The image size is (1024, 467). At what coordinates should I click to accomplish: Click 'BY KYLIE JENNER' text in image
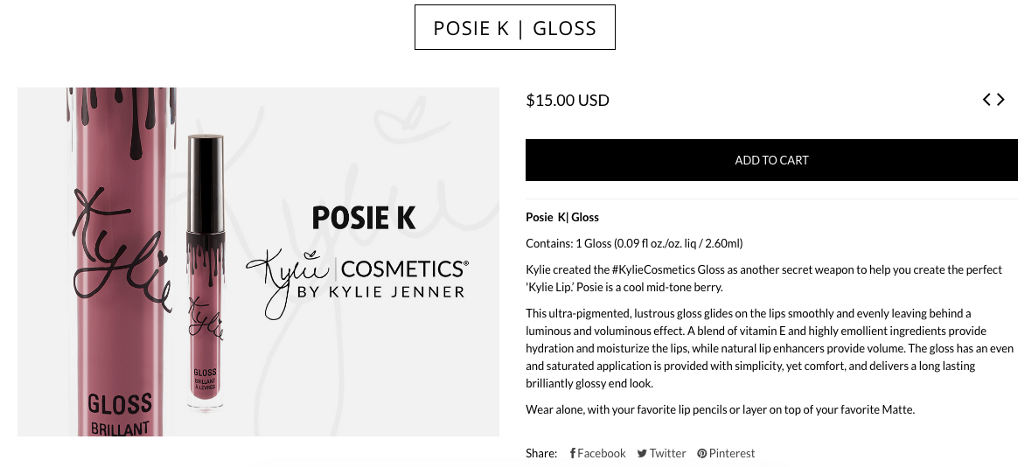(381, 291)
